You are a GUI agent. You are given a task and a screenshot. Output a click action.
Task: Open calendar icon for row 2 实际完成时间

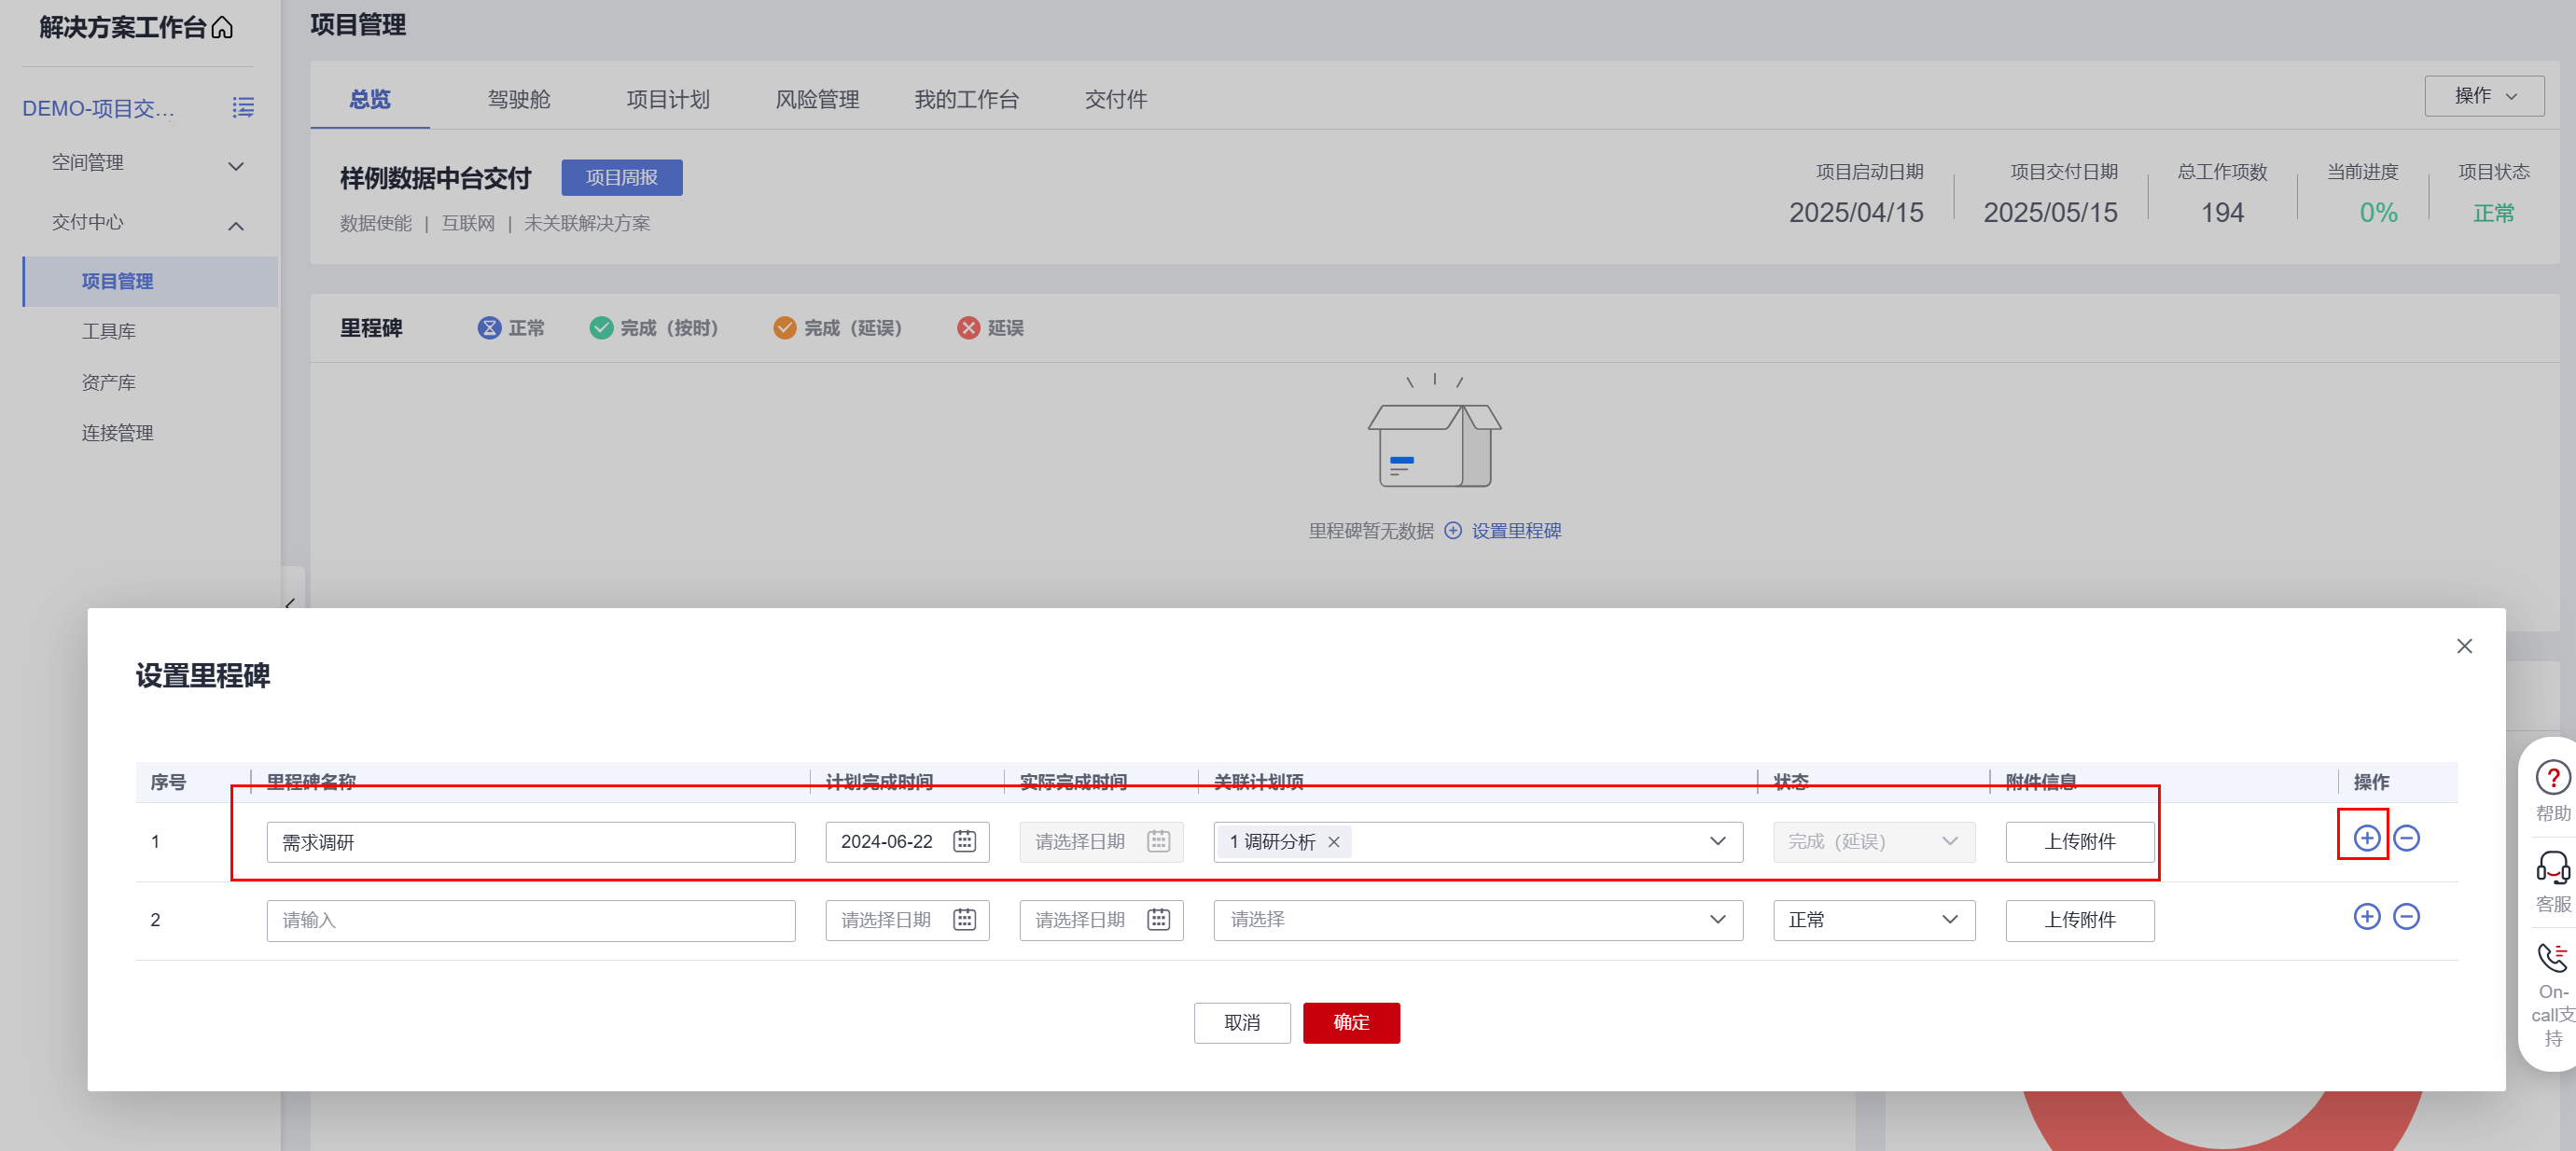pos(1158,919)
